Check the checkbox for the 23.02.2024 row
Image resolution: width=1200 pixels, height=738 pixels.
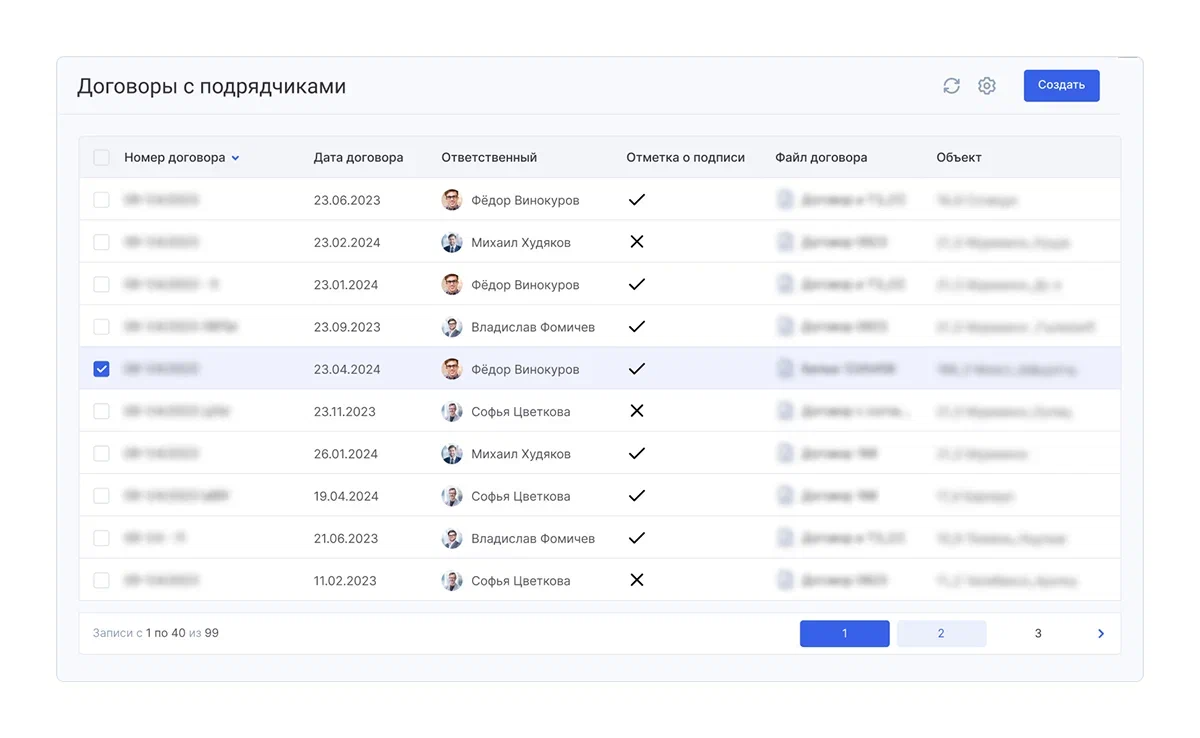coord(101,242)
